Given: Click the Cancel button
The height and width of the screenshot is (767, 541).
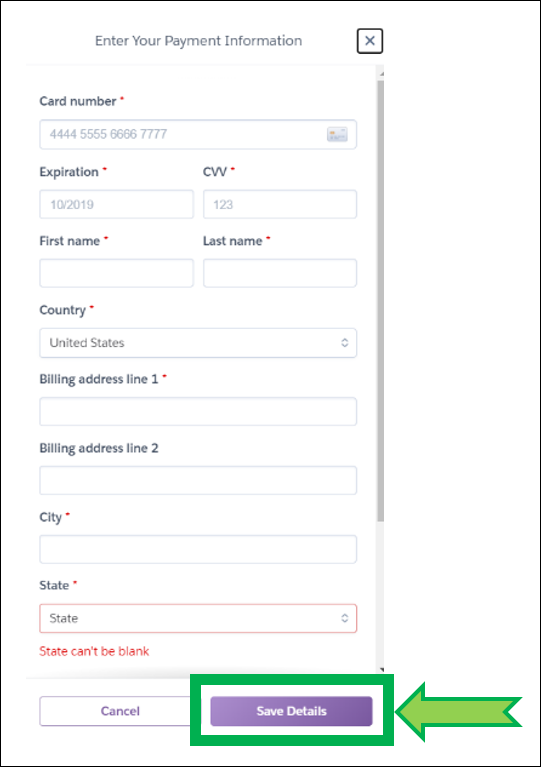Looking at the screenshot, I should 120,711.
